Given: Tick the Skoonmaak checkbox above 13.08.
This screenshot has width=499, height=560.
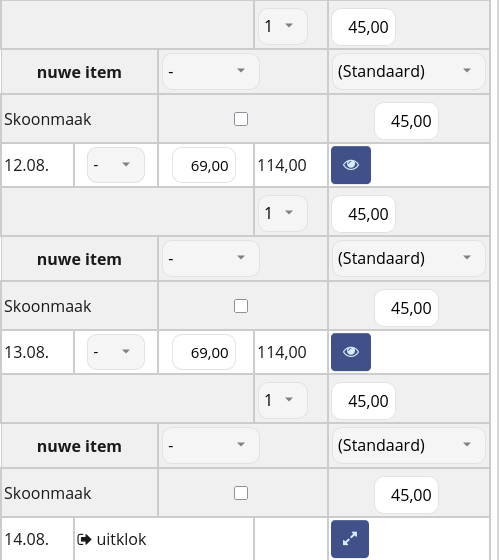Looking at the screenshot, I should coord(241,306).
